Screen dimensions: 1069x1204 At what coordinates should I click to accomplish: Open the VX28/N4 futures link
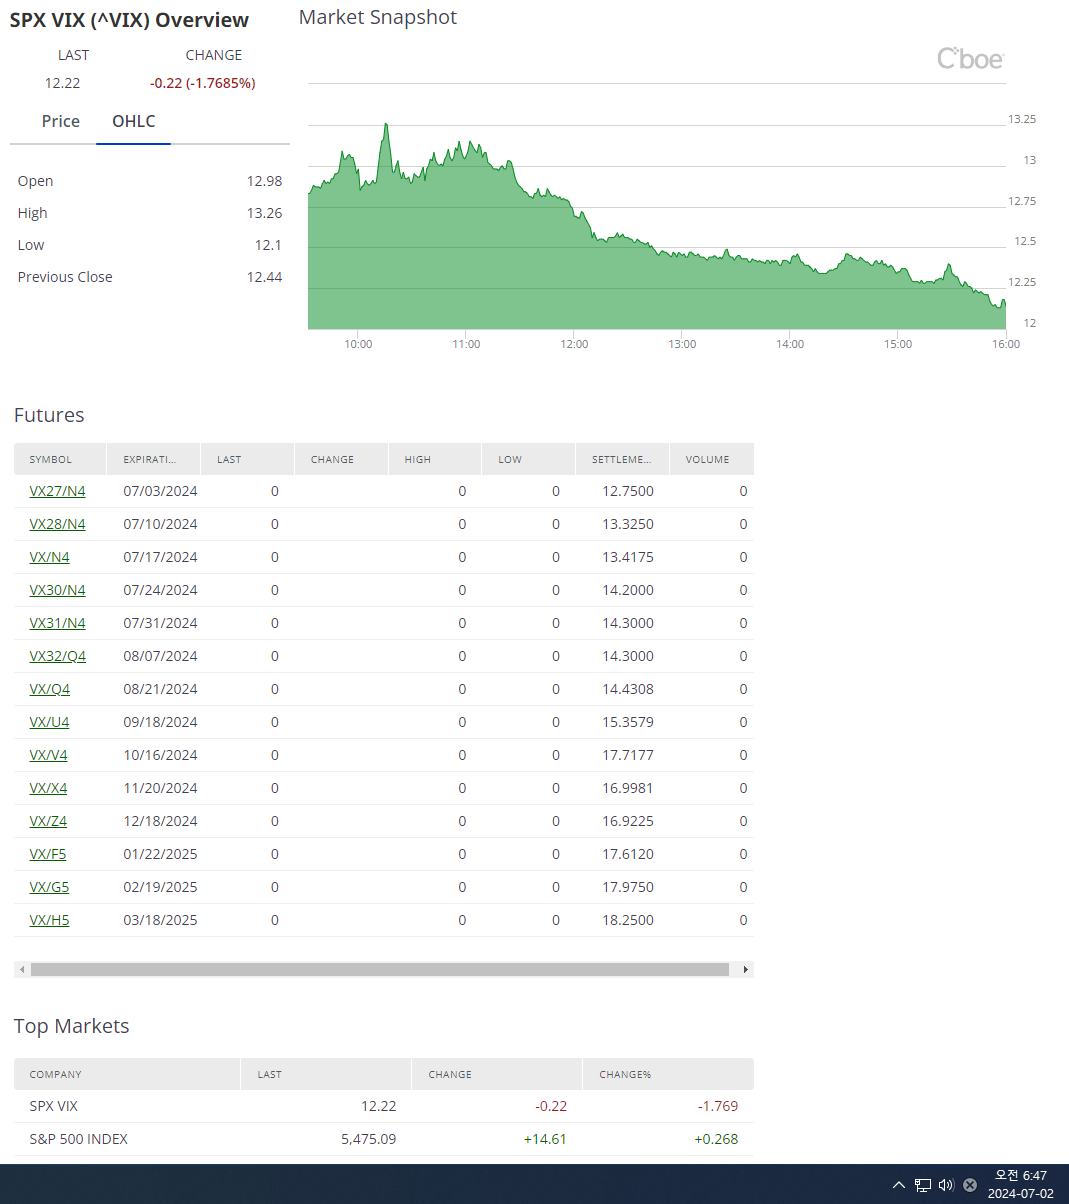[57, 524]
